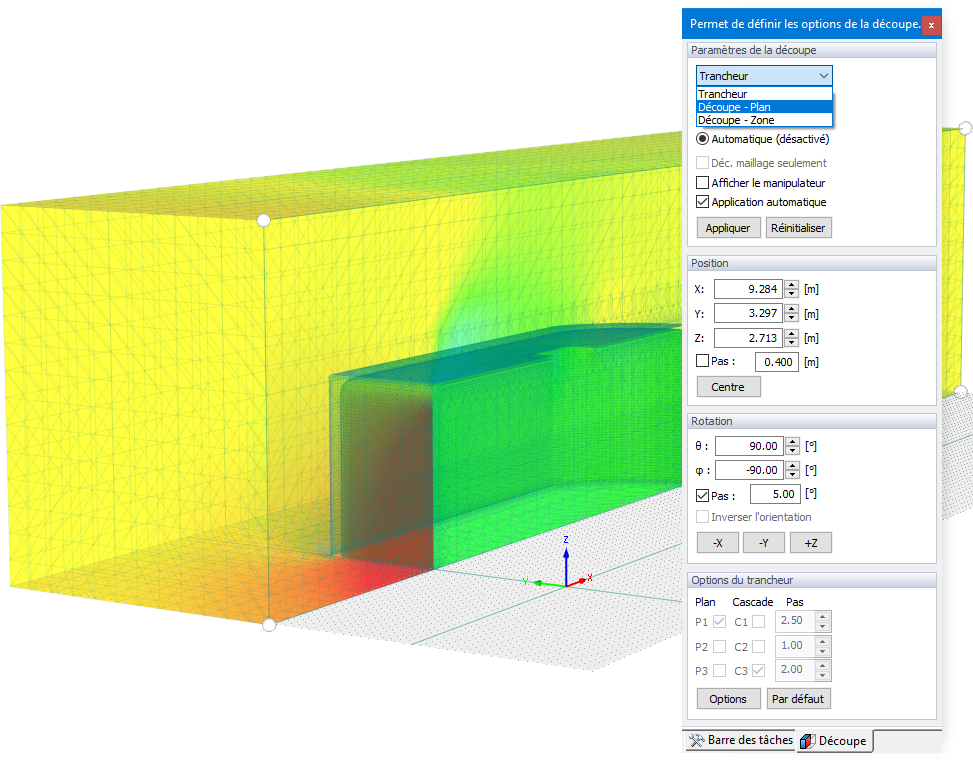Decrease Y position with spinner down arrow

click(791, 318)
